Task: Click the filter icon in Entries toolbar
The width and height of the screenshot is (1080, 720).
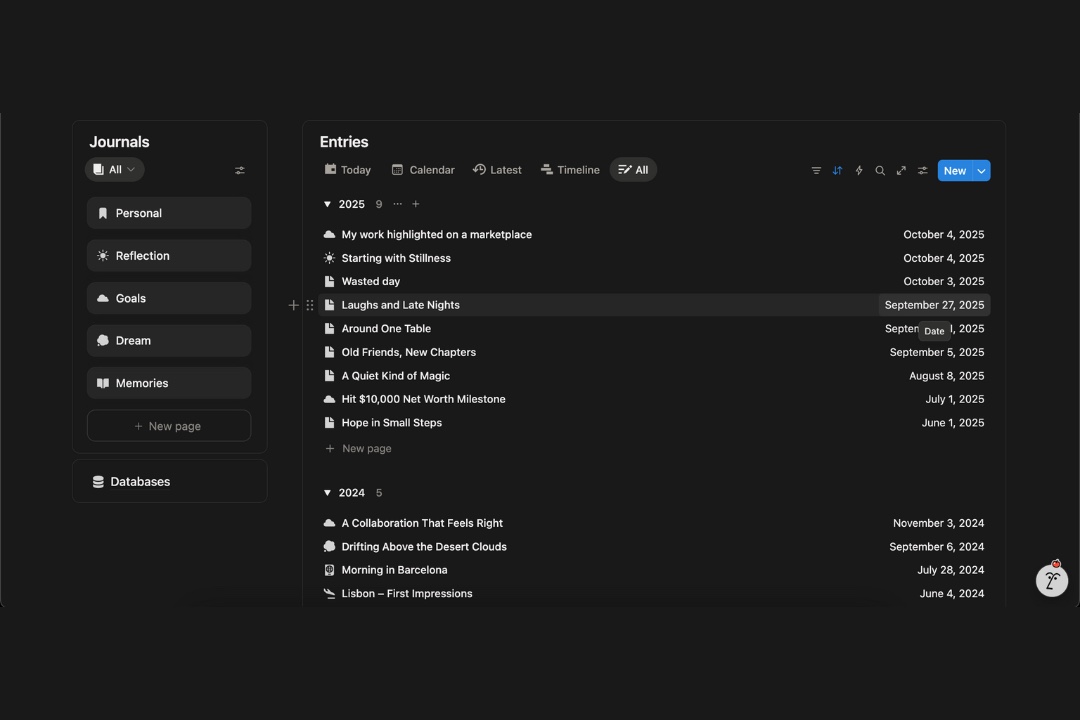Action: tap(816, 171)
